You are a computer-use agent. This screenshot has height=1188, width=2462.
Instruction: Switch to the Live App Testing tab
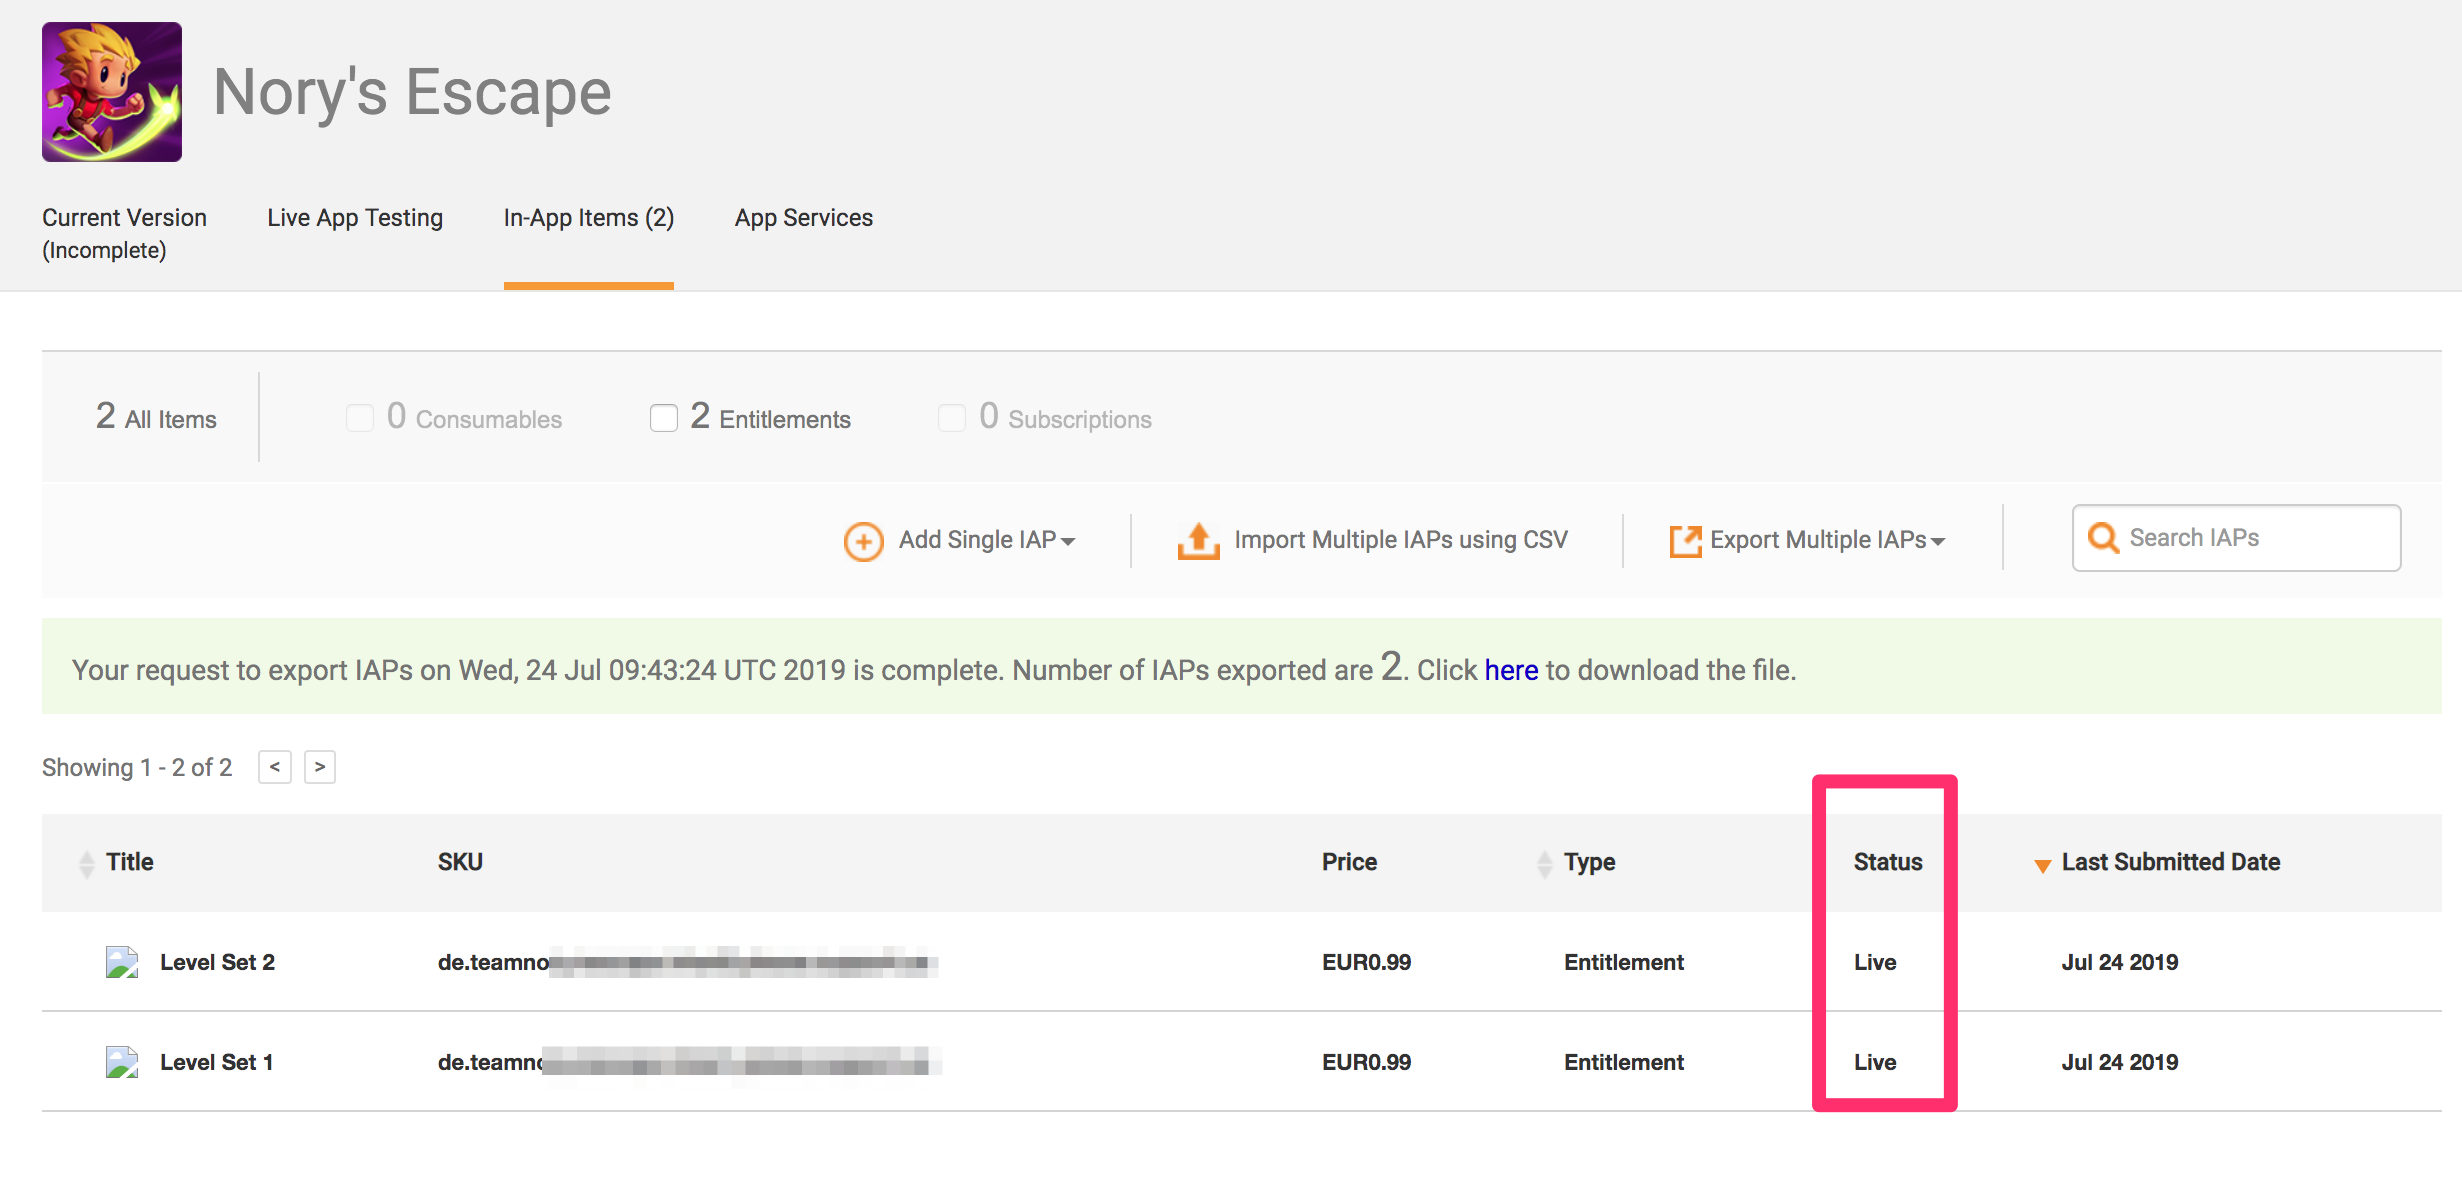(355, 218)
